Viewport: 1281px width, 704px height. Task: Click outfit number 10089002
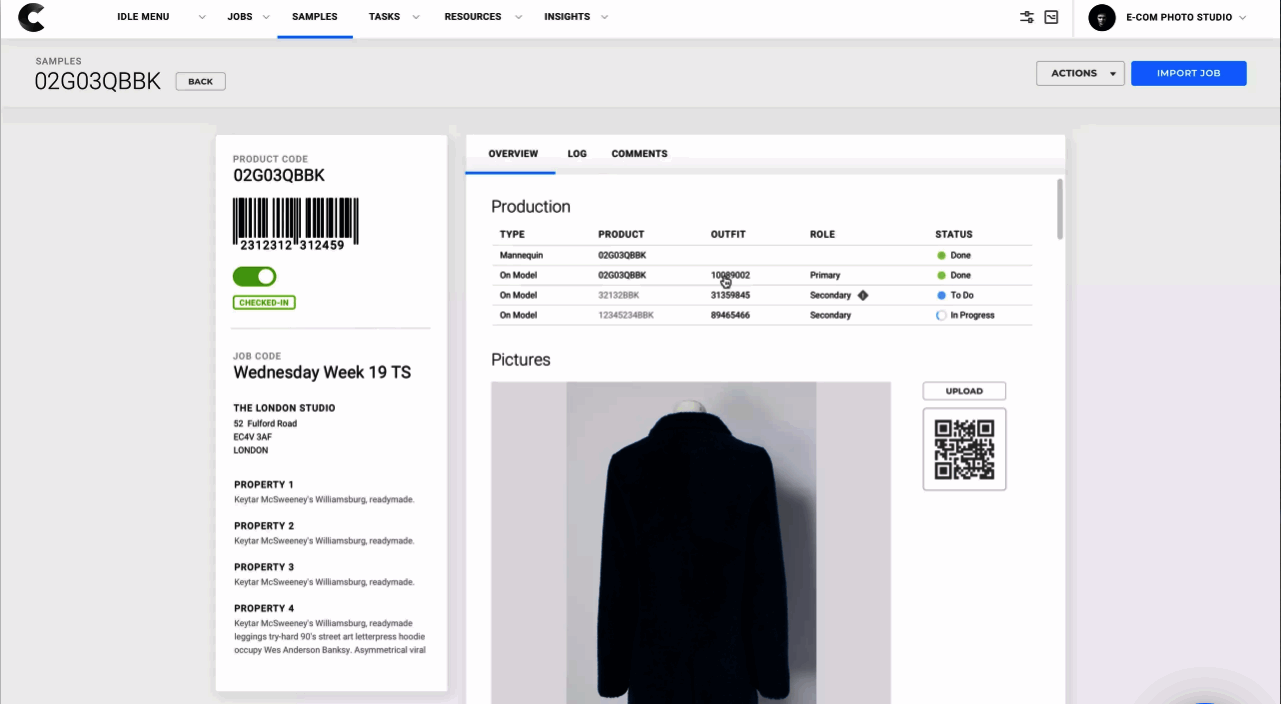(x=730, y=275)
